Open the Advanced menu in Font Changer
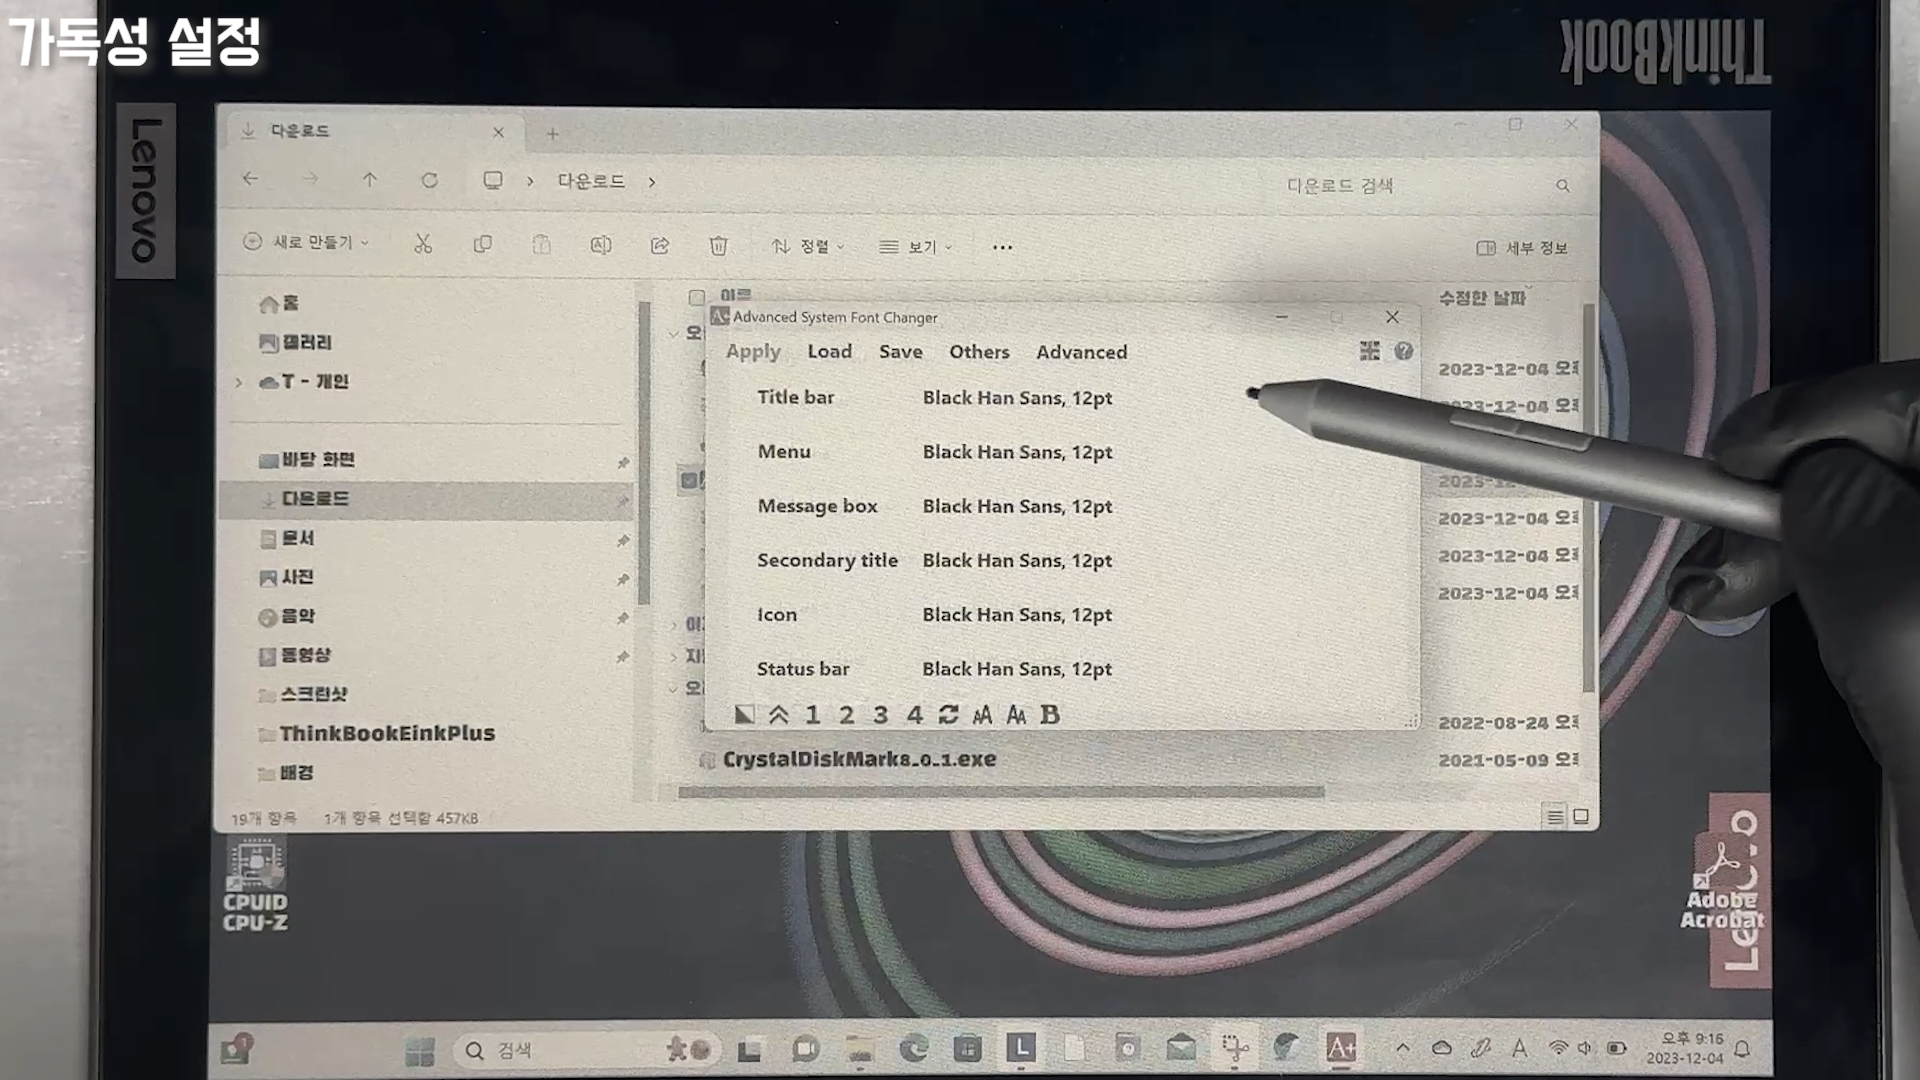Screen dimensions: 1920x1080 1081,352
